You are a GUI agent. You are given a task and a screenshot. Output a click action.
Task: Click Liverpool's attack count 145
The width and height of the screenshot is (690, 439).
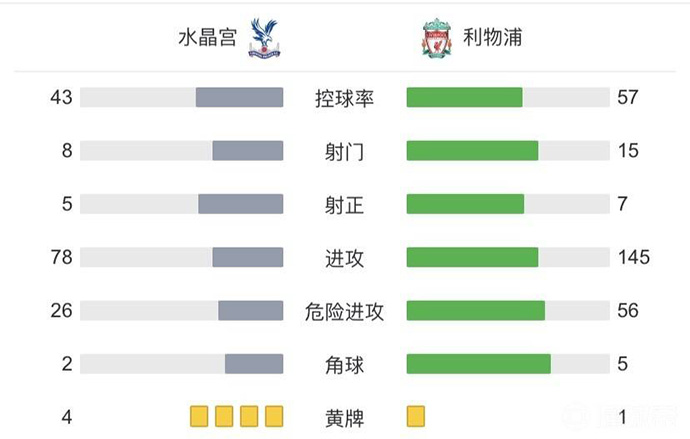633,257
